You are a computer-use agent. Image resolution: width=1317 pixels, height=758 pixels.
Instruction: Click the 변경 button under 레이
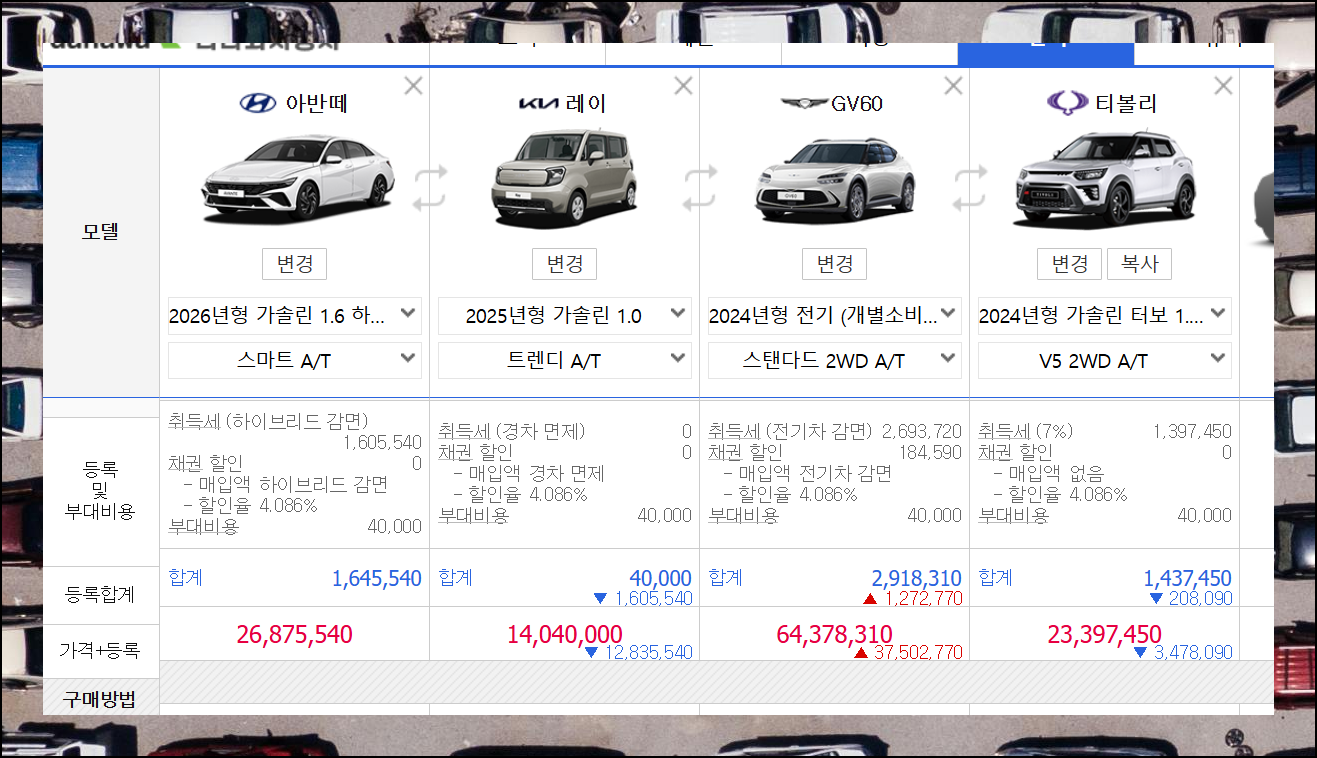tap(565, 264)
